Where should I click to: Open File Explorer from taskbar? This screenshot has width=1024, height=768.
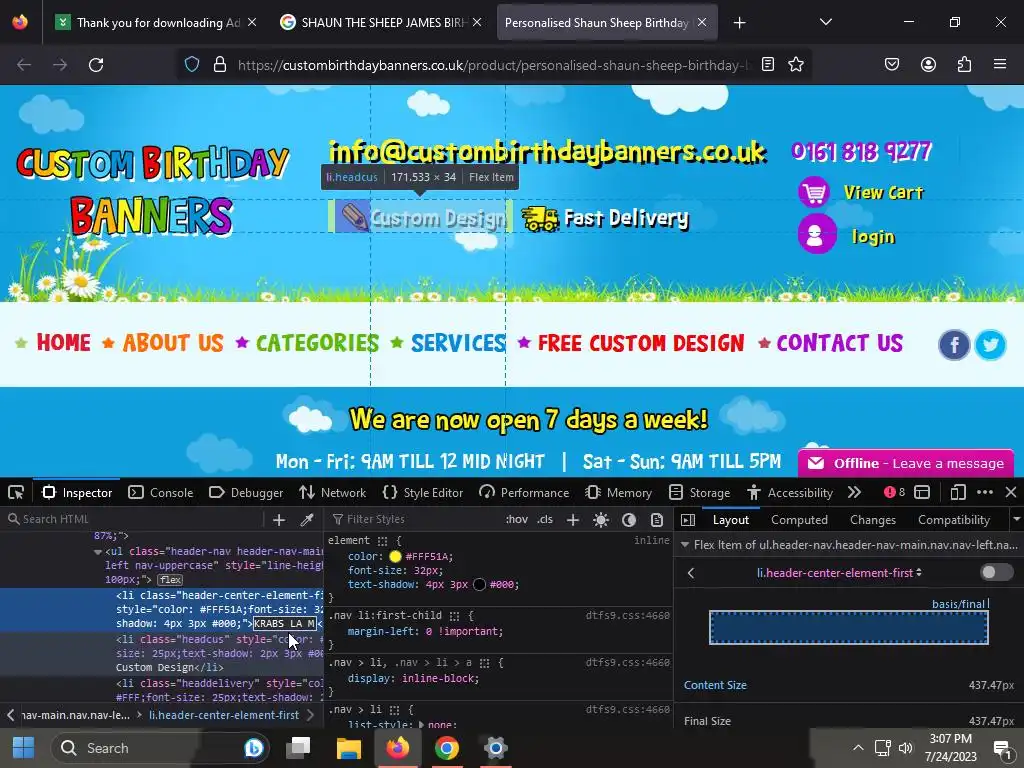(349, 748)
